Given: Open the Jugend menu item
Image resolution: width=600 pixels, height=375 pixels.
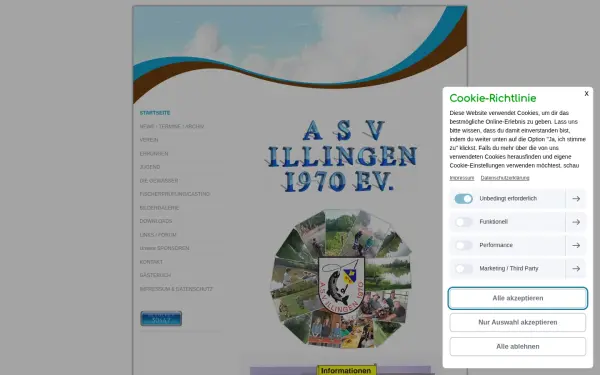Looking at the screenshot, I should click(150, 167).
